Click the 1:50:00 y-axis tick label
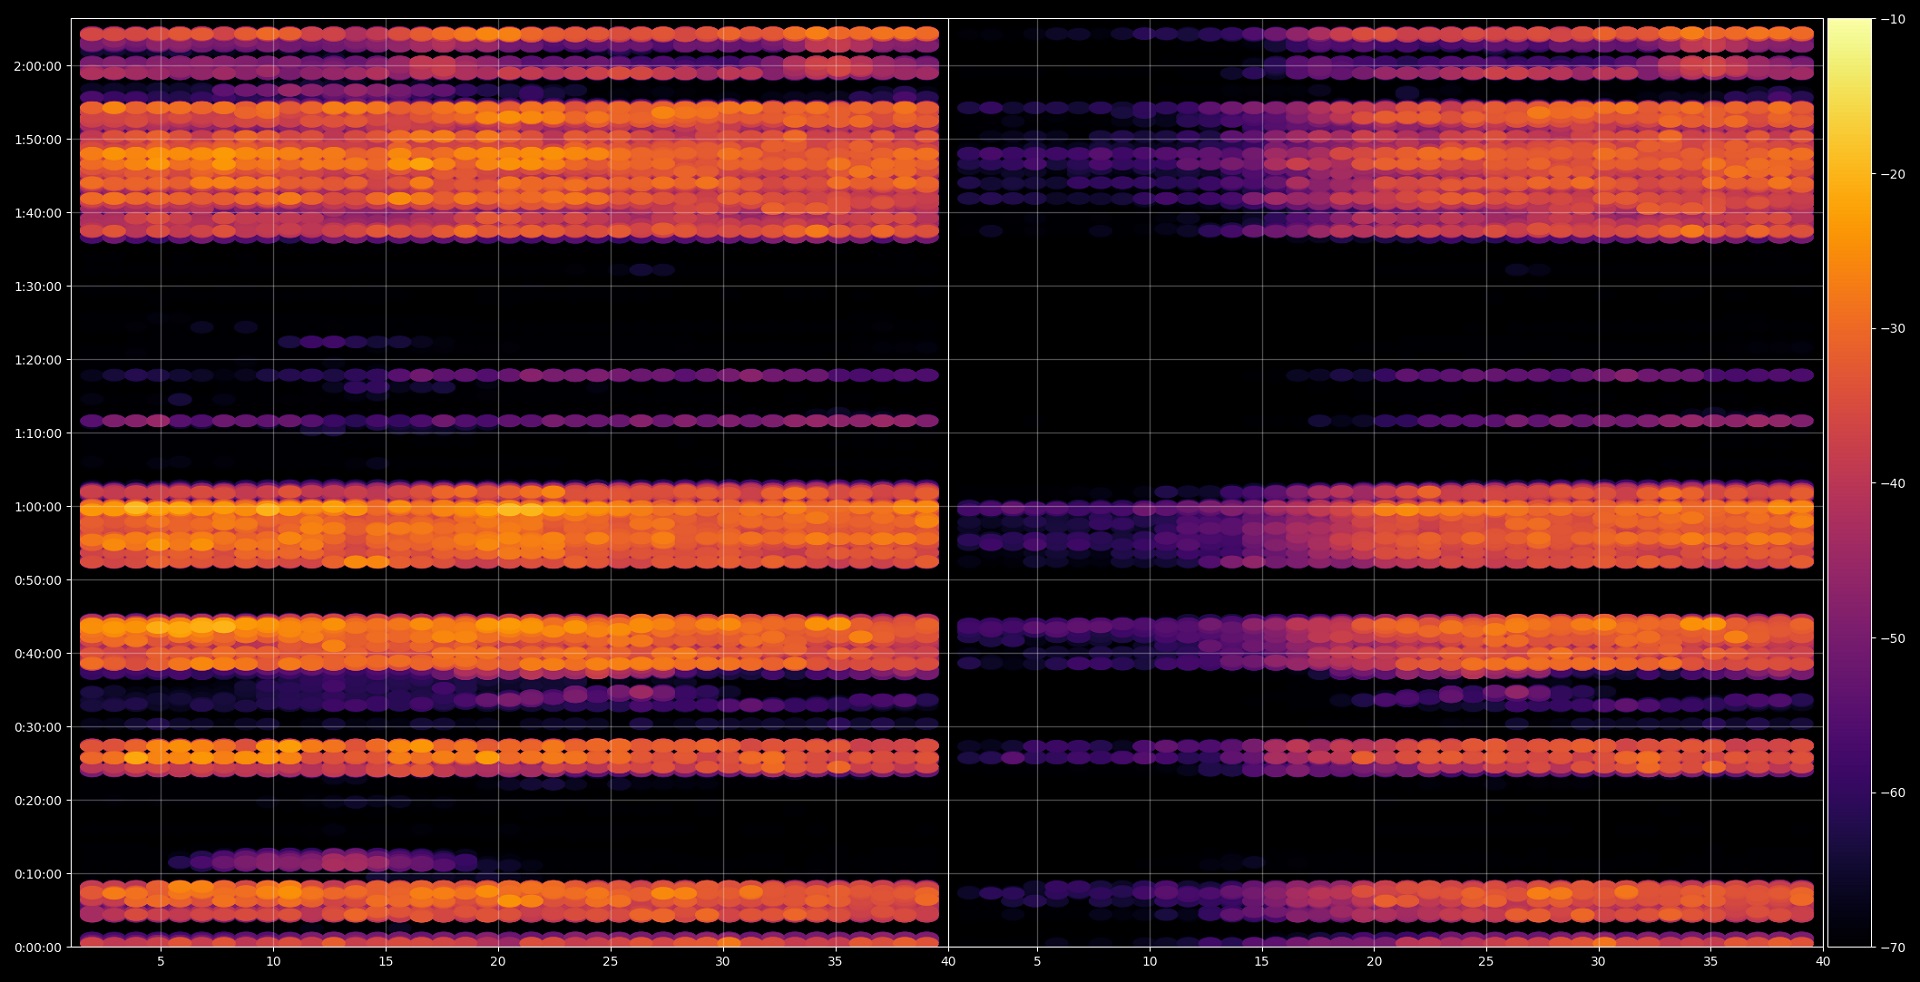 point(38,140)
